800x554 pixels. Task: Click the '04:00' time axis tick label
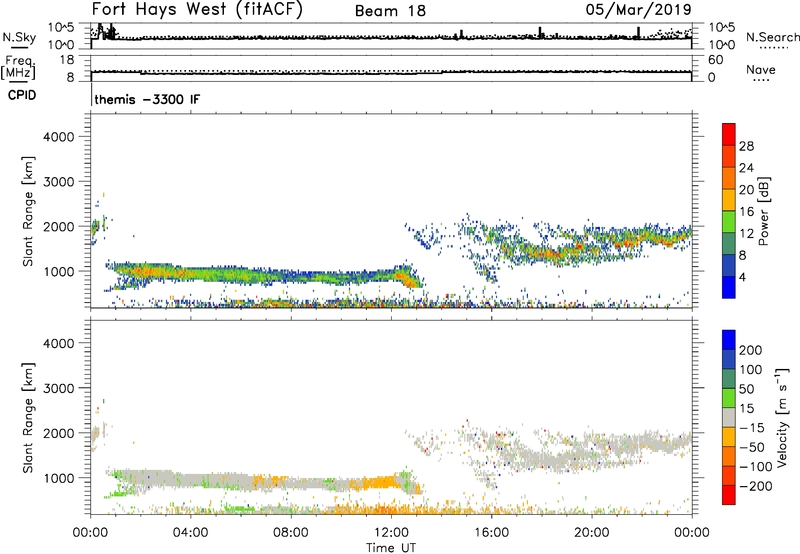point(191,533)
